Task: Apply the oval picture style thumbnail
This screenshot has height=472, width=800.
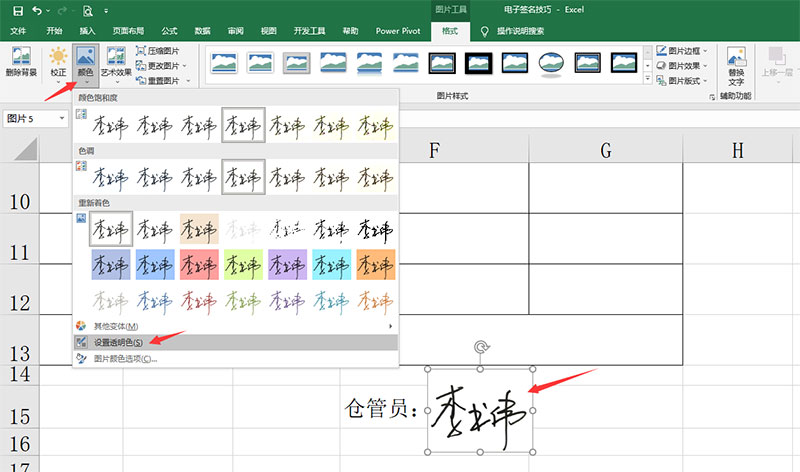Action: (x=552, y=64)
